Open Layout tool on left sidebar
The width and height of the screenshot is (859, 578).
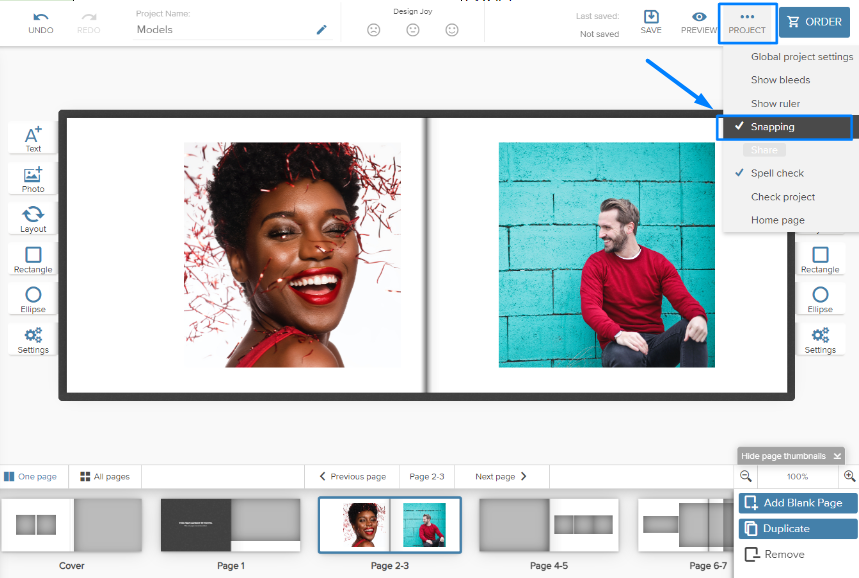click(x=33, y=220)
